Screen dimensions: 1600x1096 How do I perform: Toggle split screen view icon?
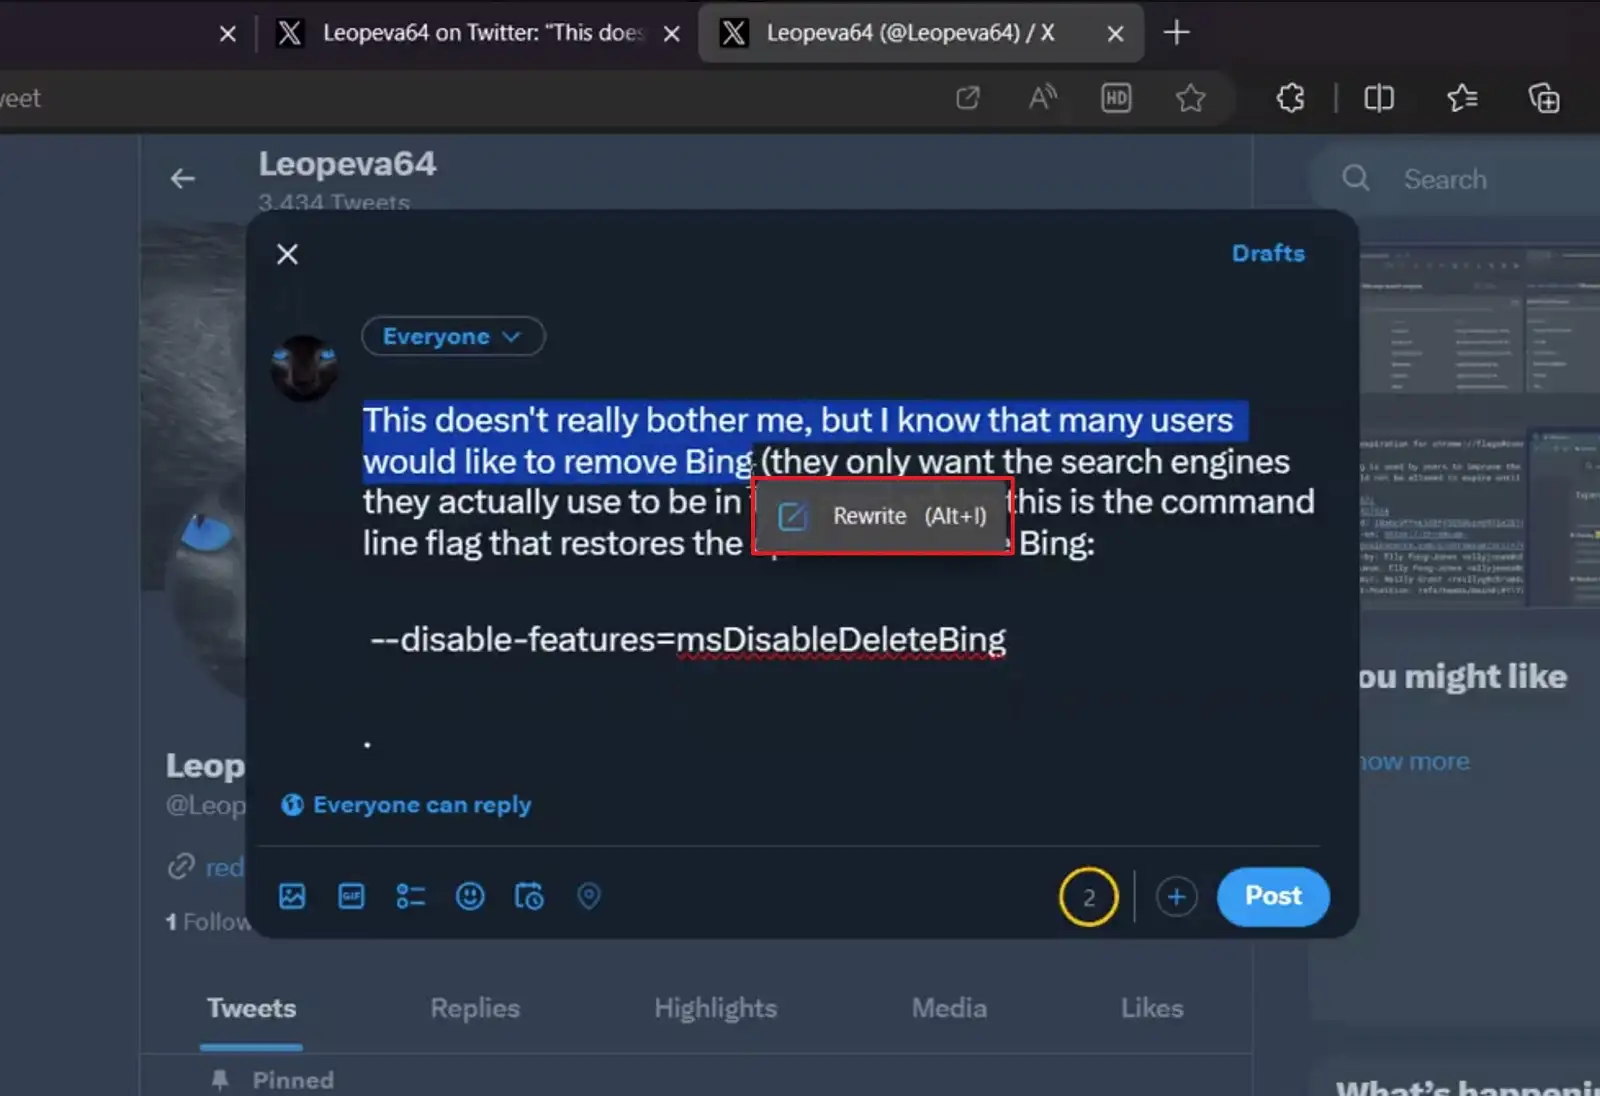[1379, 98]
